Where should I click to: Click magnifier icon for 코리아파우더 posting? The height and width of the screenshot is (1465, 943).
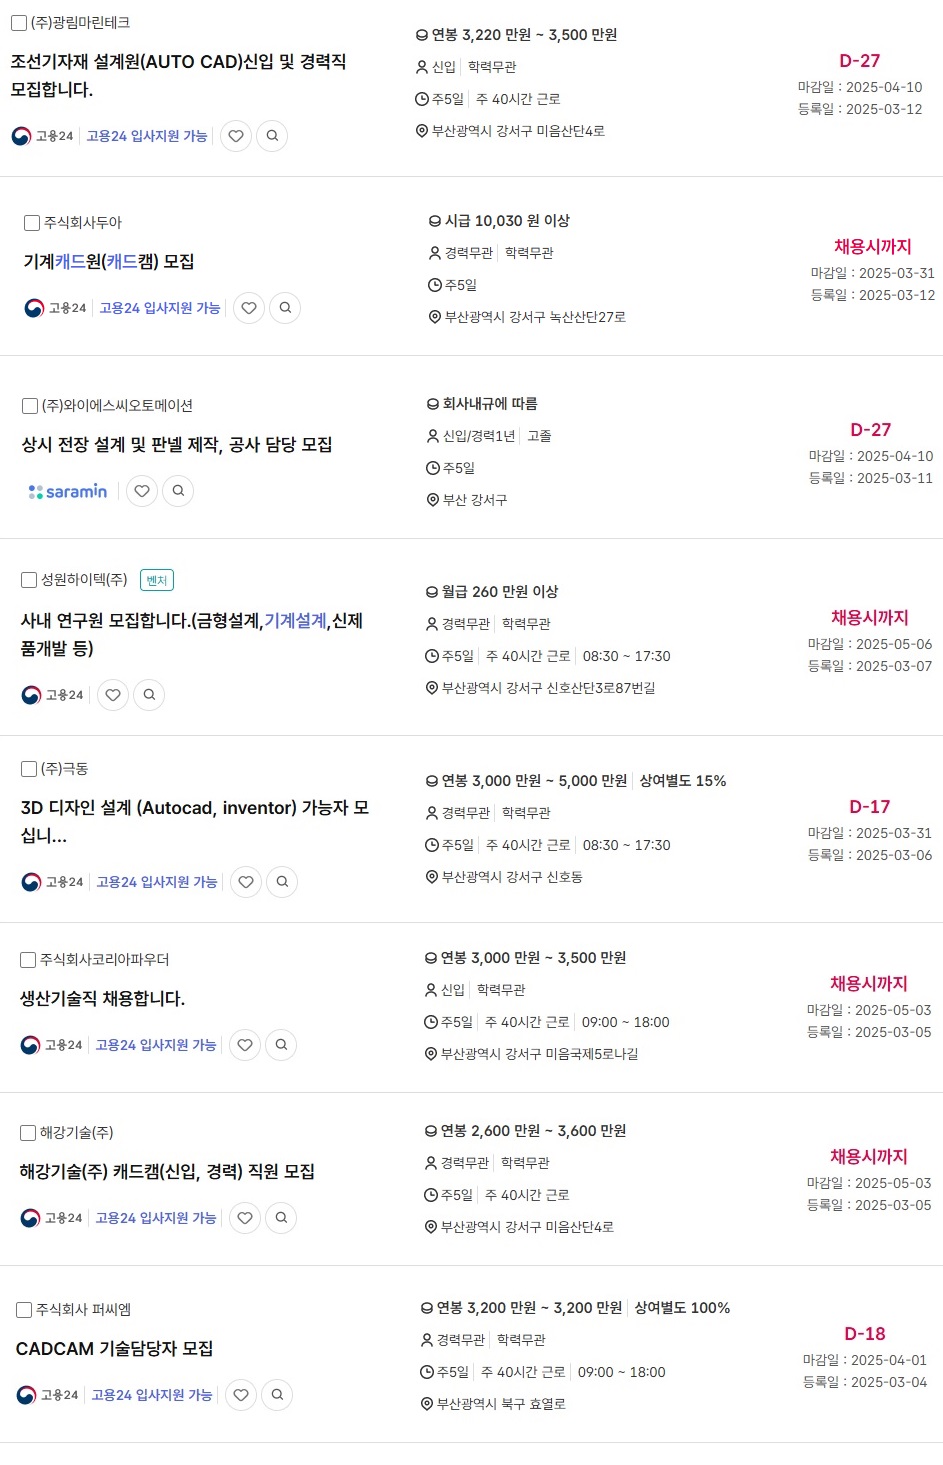tap(281, 1045)
